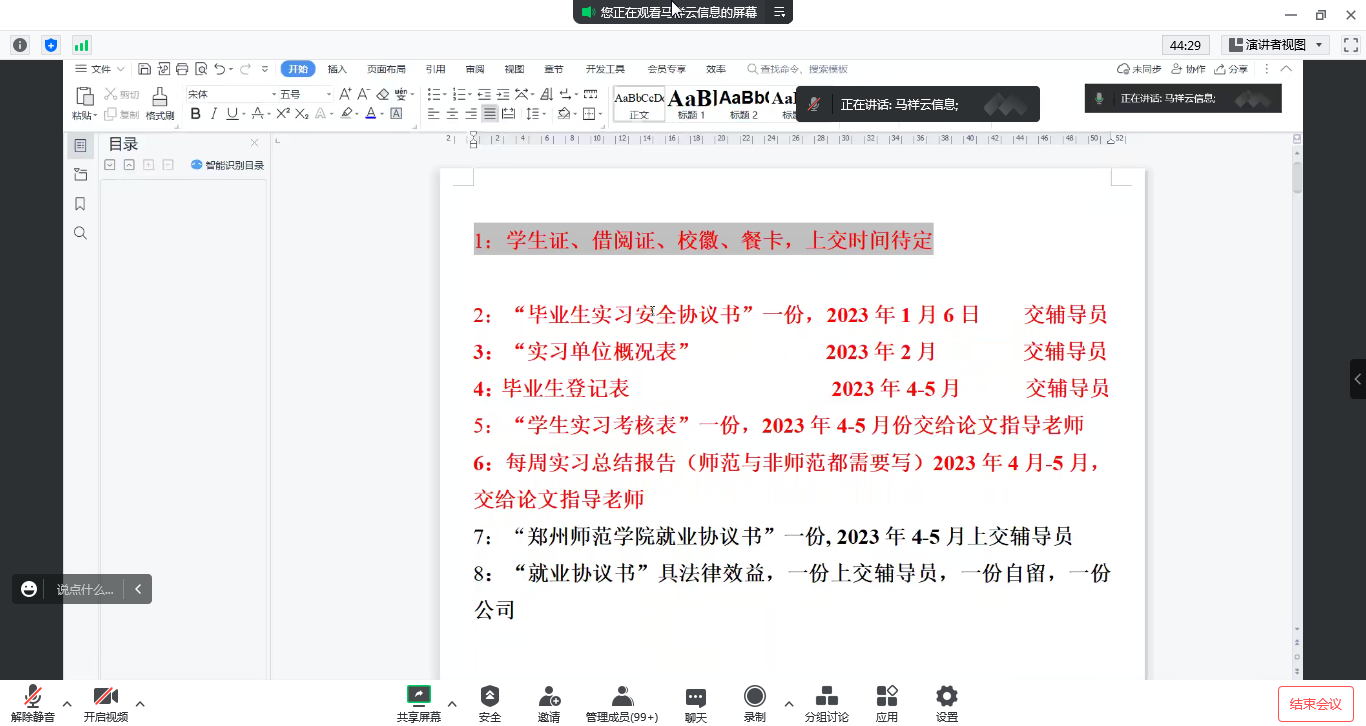
Task: Turn on the video camera
Action: [105, 697]
